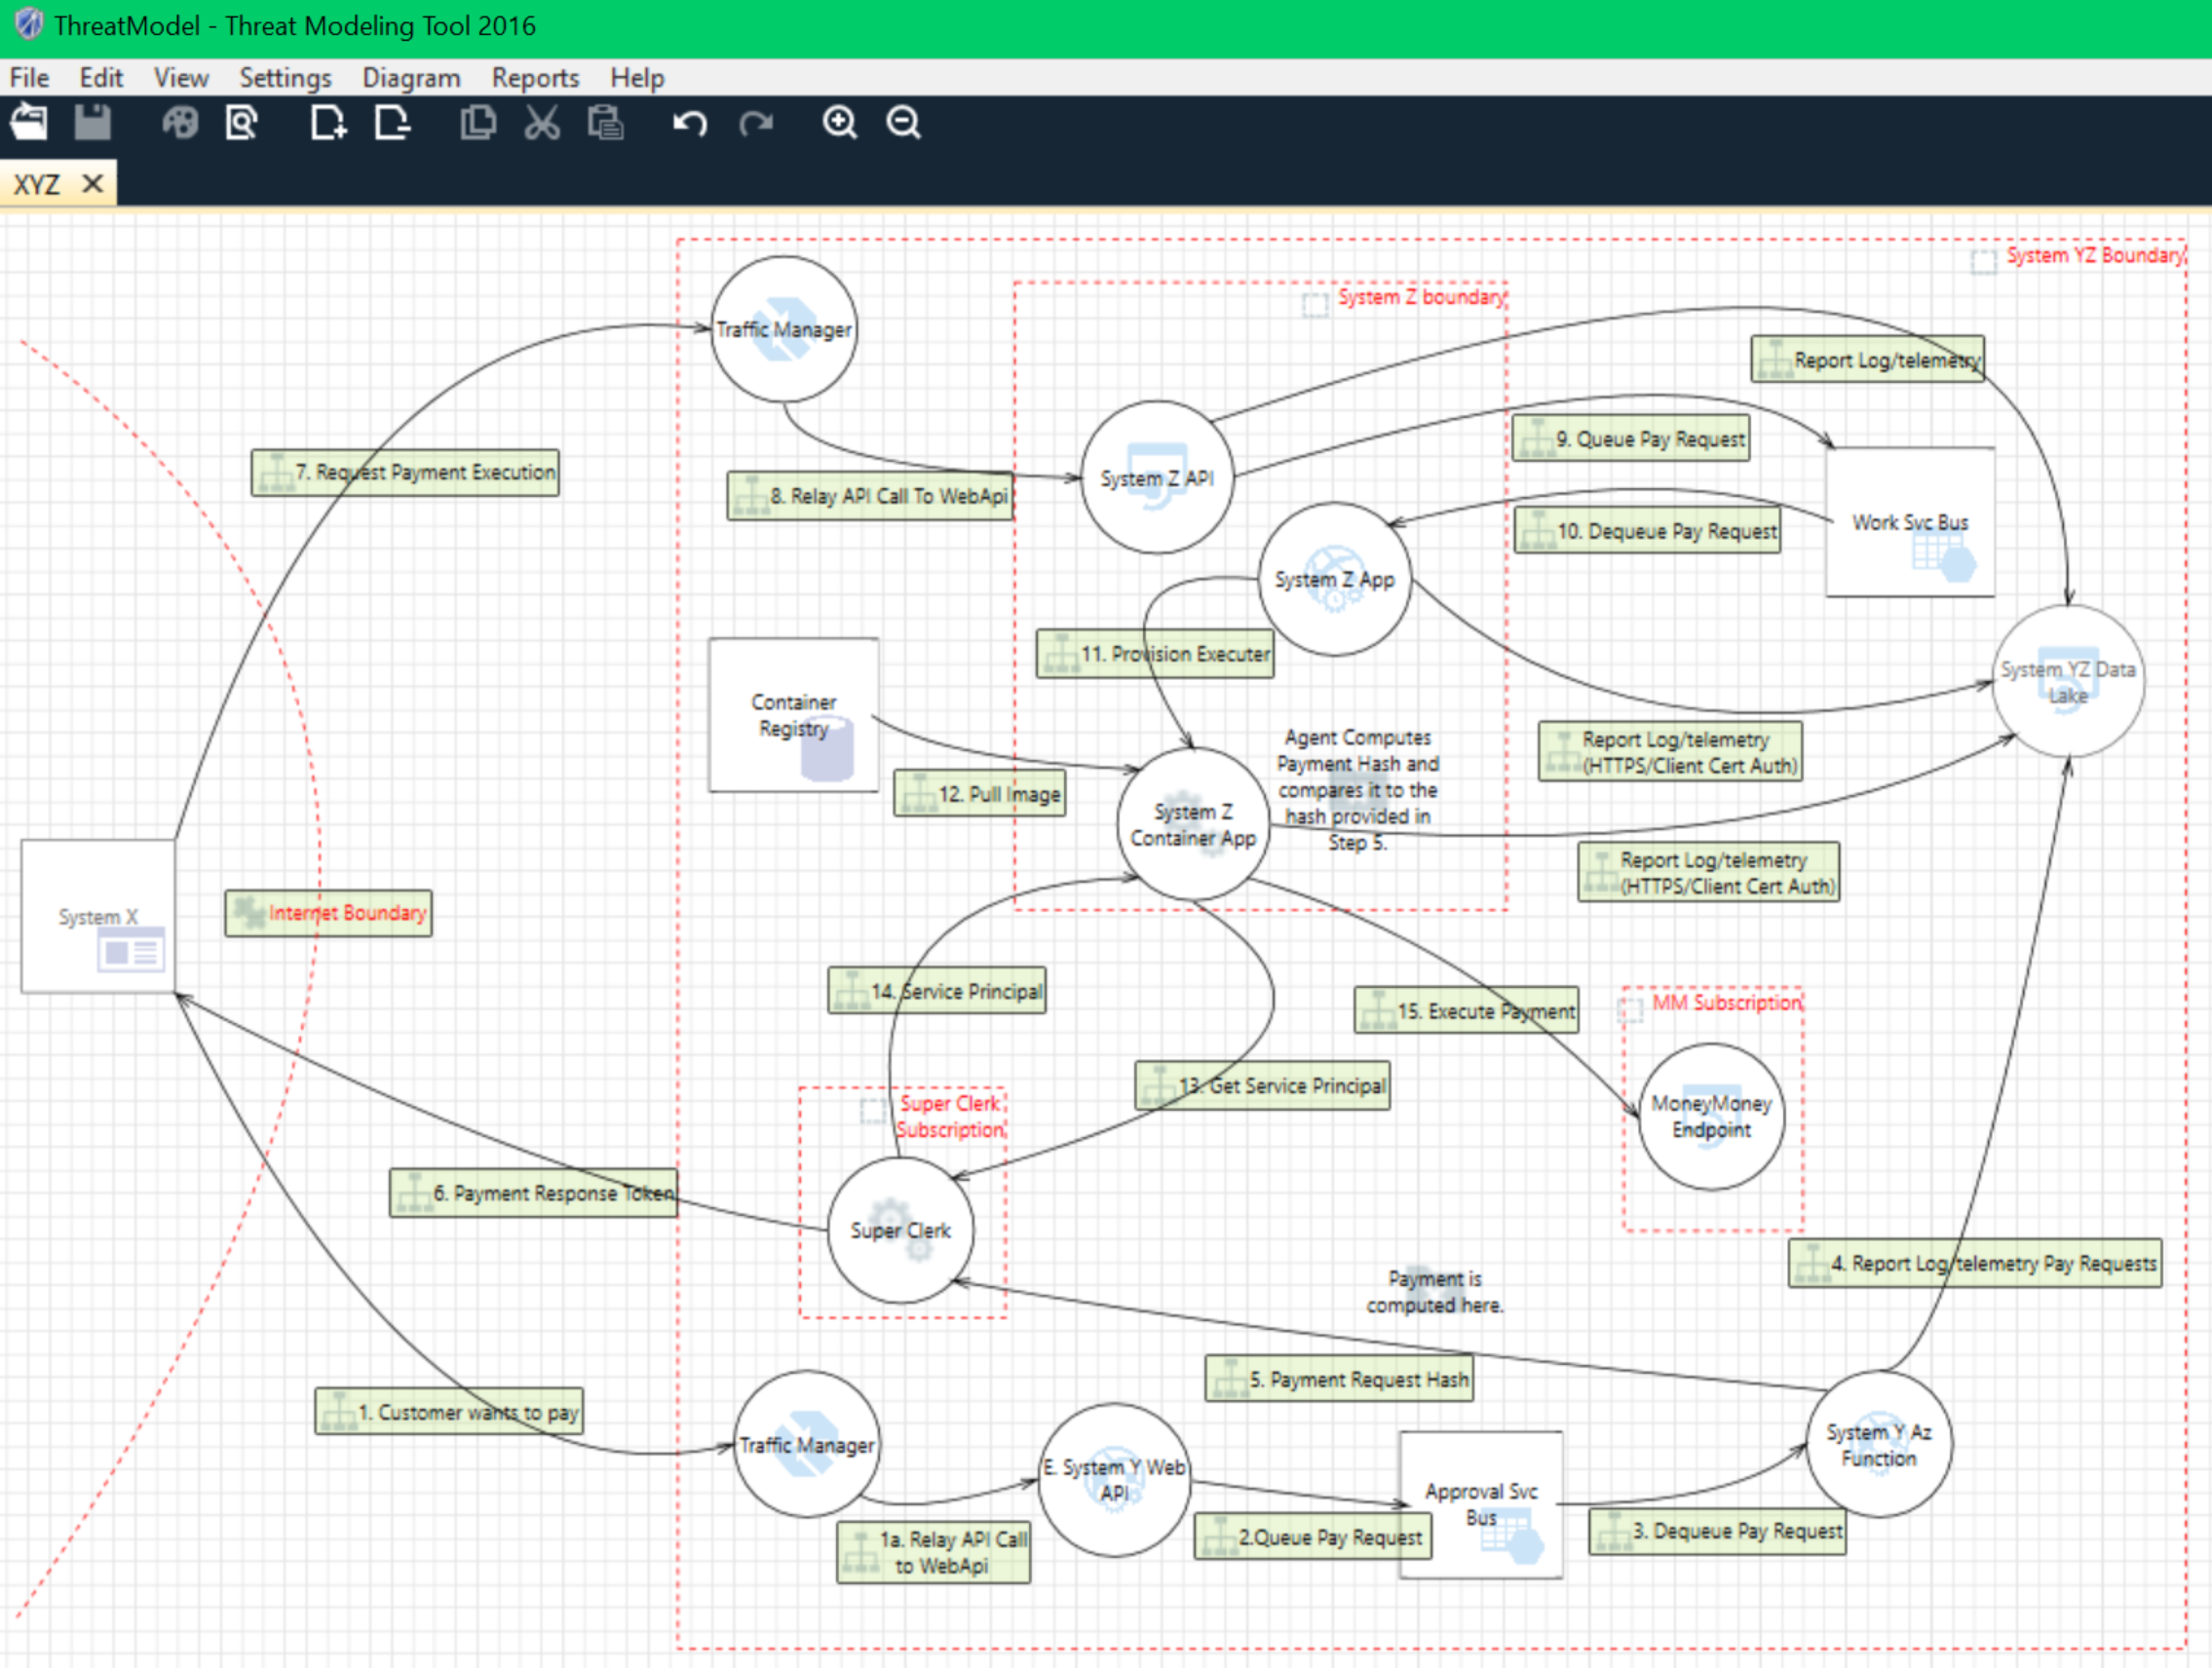2212x1668 pixels.
Task: Select the lower Traffic Manager node
Action: pos(807,1444)
